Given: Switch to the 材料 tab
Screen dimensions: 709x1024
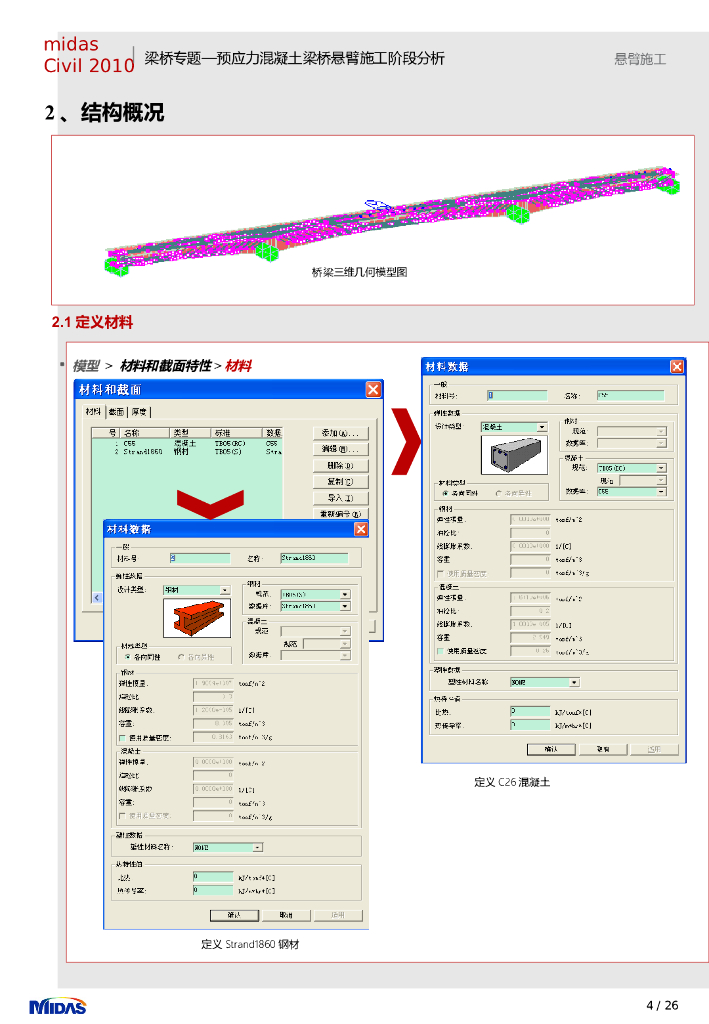Looking at the screenshot, I should (x=93, y=411).
